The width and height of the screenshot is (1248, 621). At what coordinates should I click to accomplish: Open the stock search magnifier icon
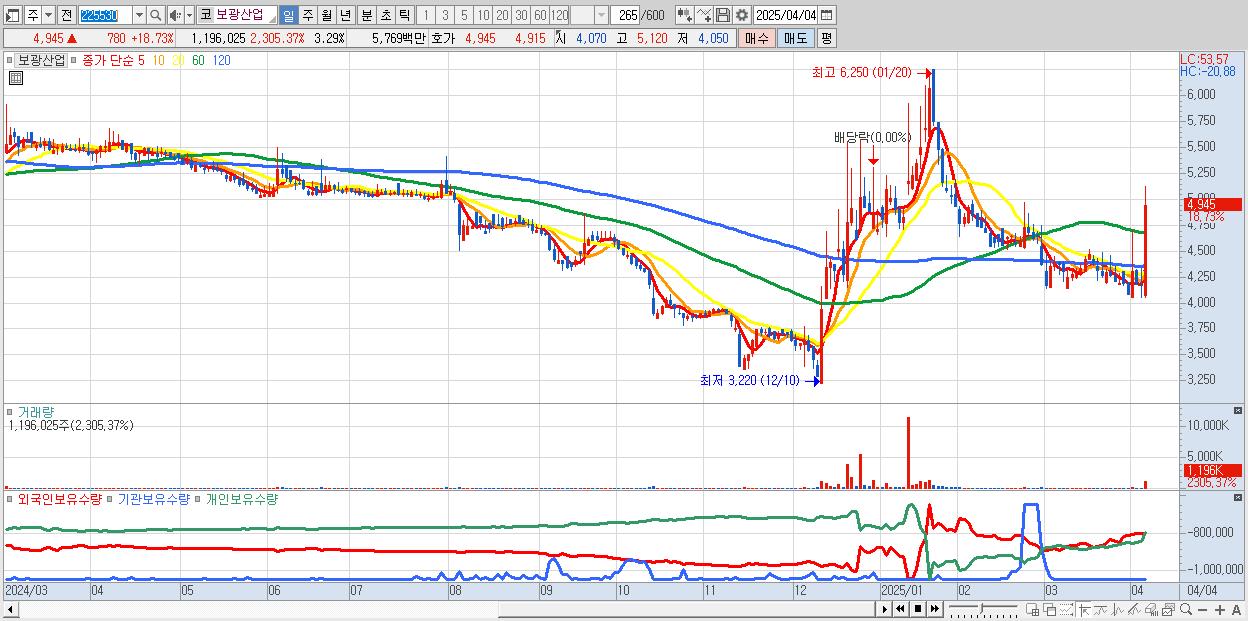tap(156, 15)
